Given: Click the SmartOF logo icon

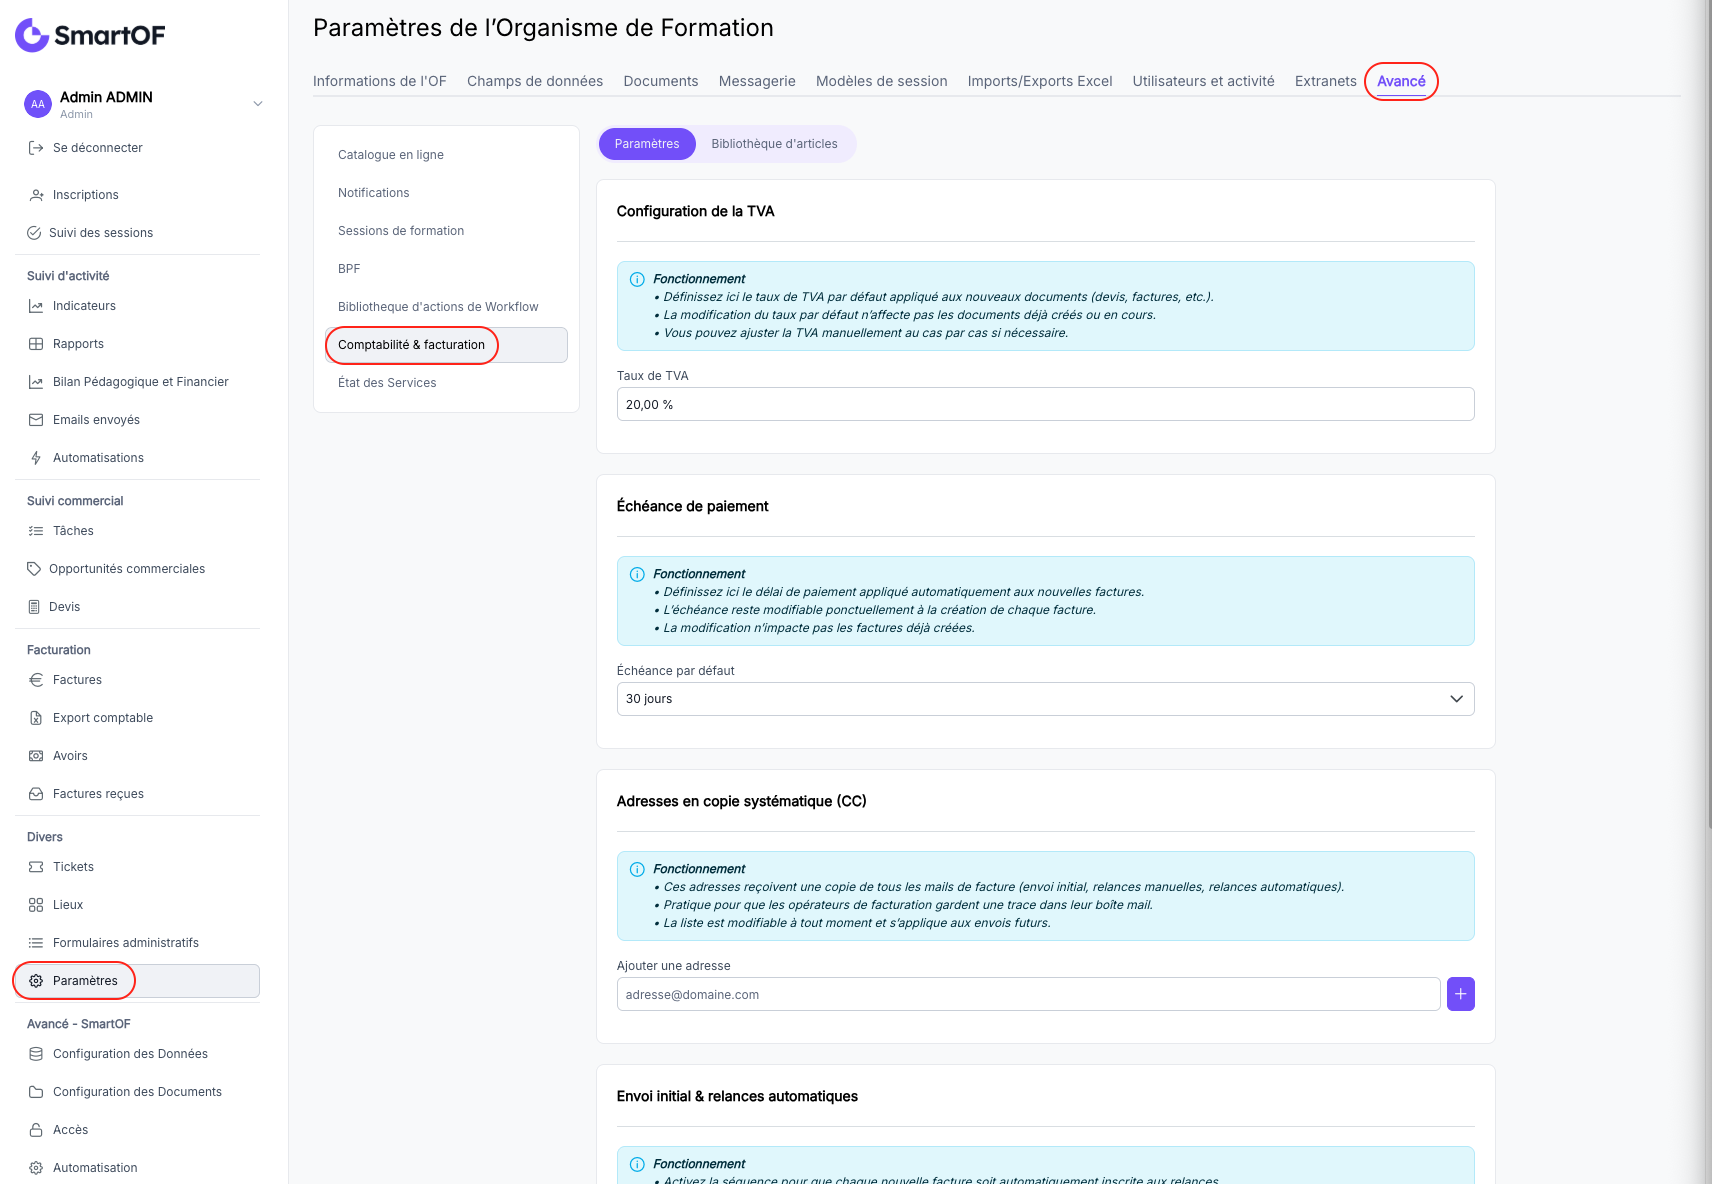Looking at the screenshot, I should (x=32, y=35).
